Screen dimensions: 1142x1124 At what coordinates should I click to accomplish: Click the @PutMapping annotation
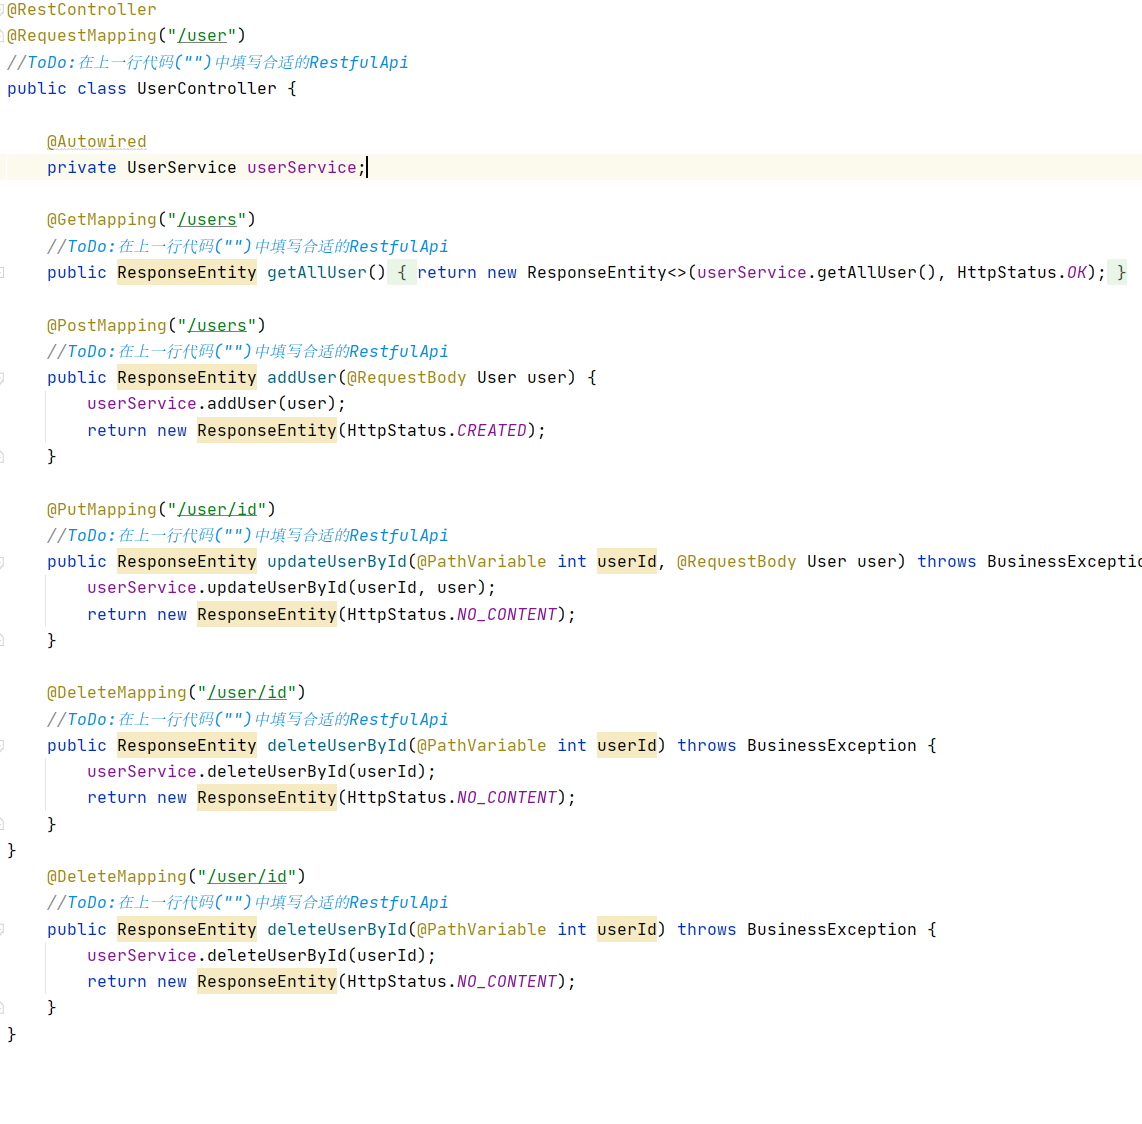(x=101, y=509)
